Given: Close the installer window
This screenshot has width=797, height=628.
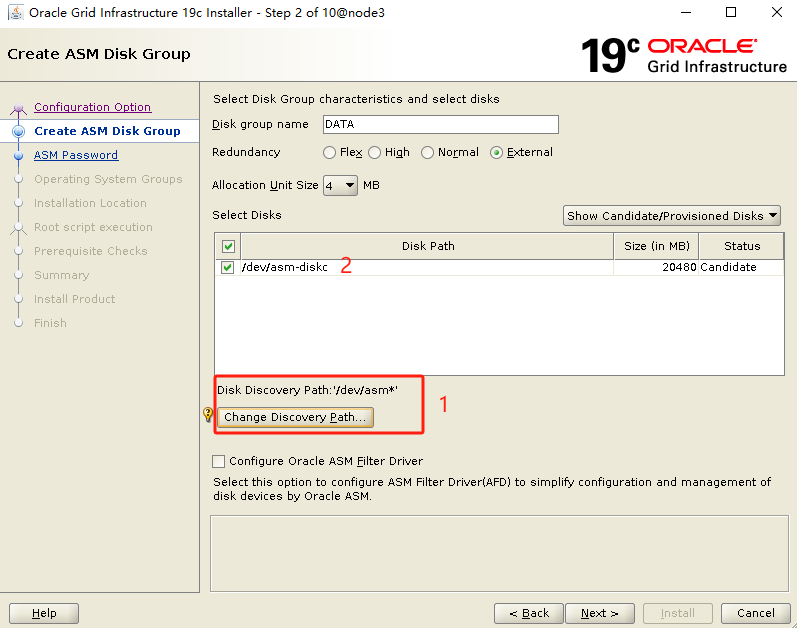Looking at the screenshot, I should (x=777, y=12).
